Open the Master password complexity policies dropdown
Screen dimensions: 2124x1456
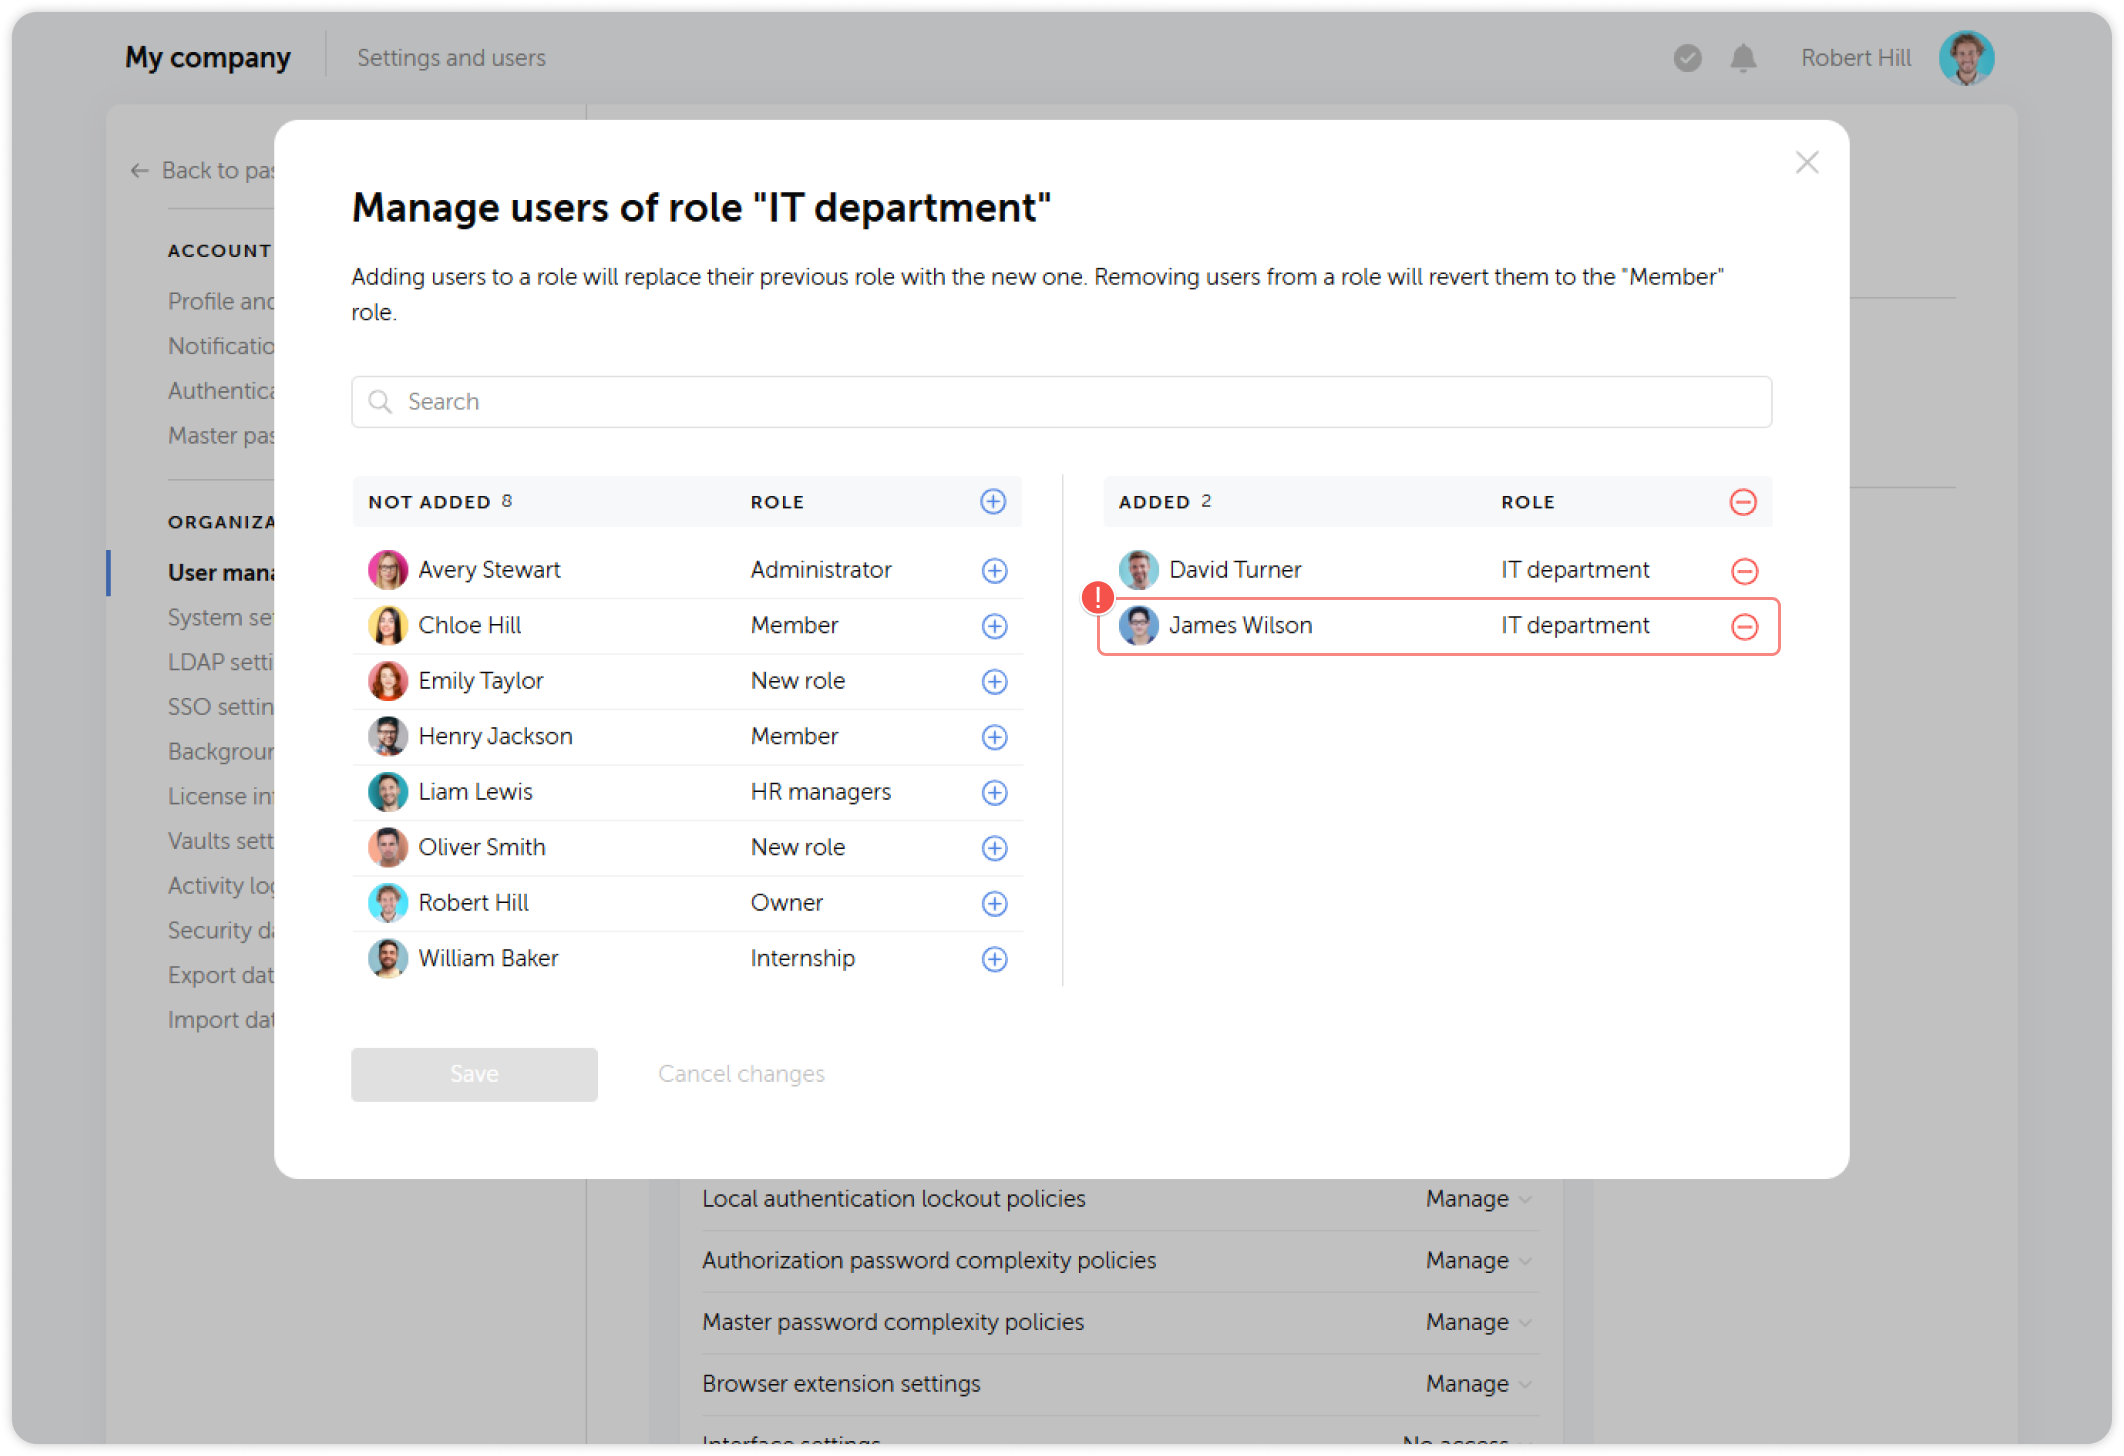(1477, 1321)
